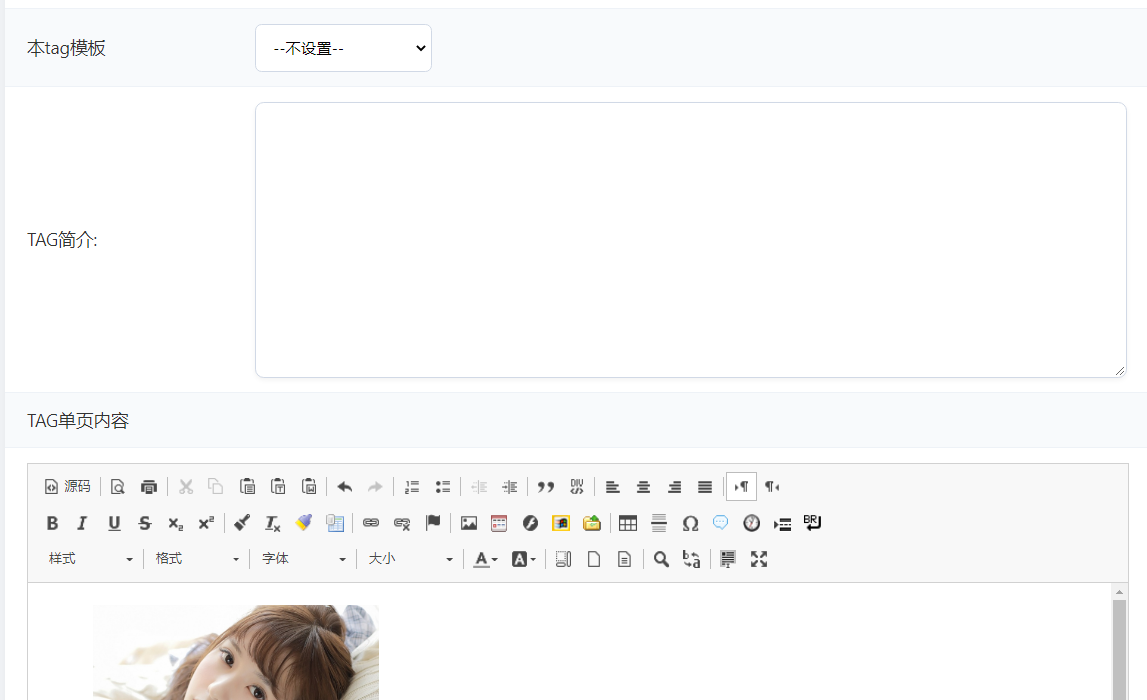This screenshot has width=1147, height=700.
Task: Click the insert horizontal line icon
Action: pos(658,523)
